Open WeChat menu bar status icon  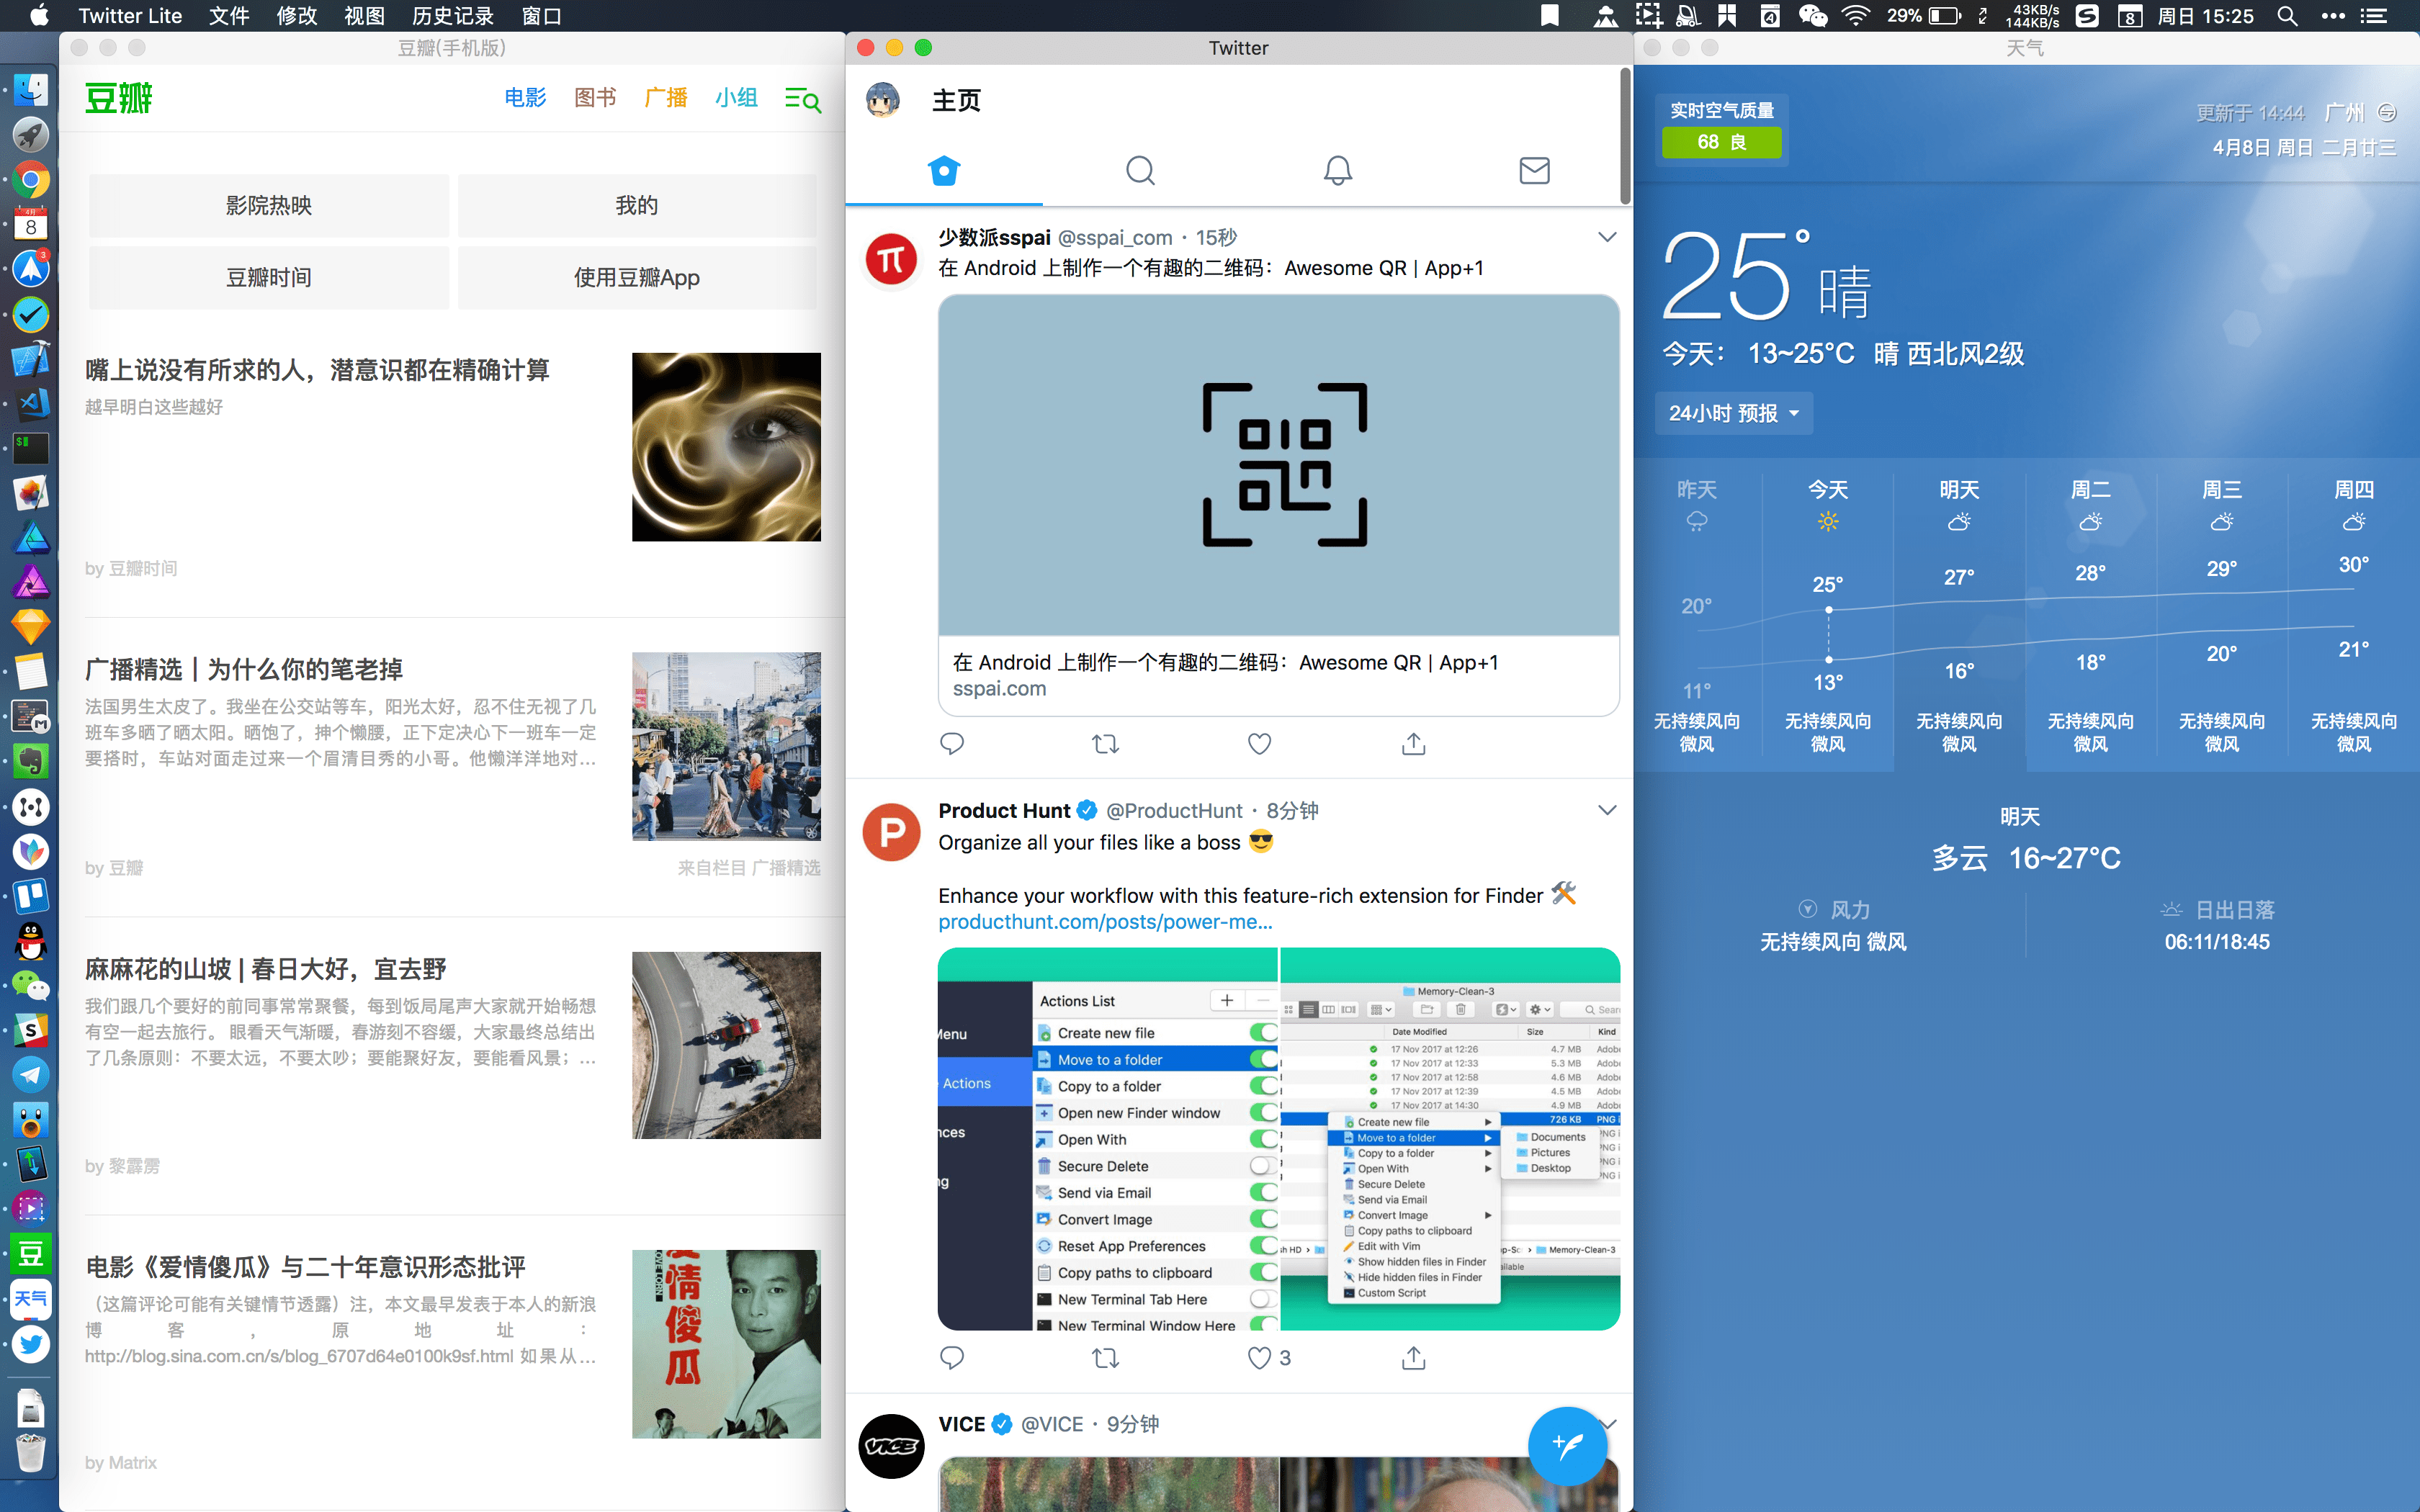(1813, 16)
